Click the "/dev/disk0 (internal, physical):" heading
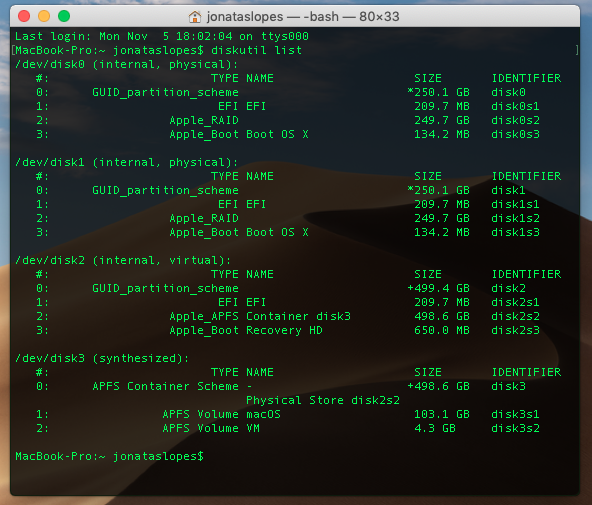 pyautogui.click(x=126, y=65)
